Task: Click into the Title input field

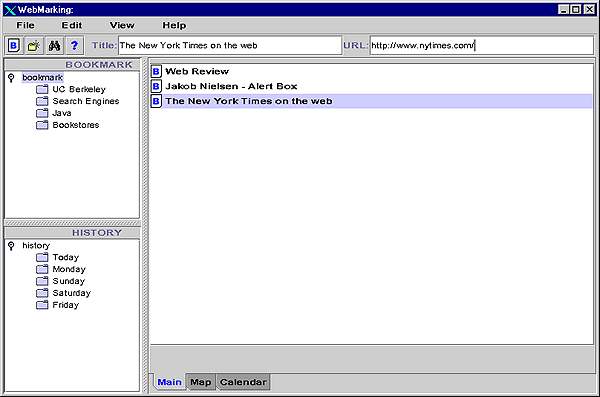Action: pyautogui.click(x=230, y=46)
